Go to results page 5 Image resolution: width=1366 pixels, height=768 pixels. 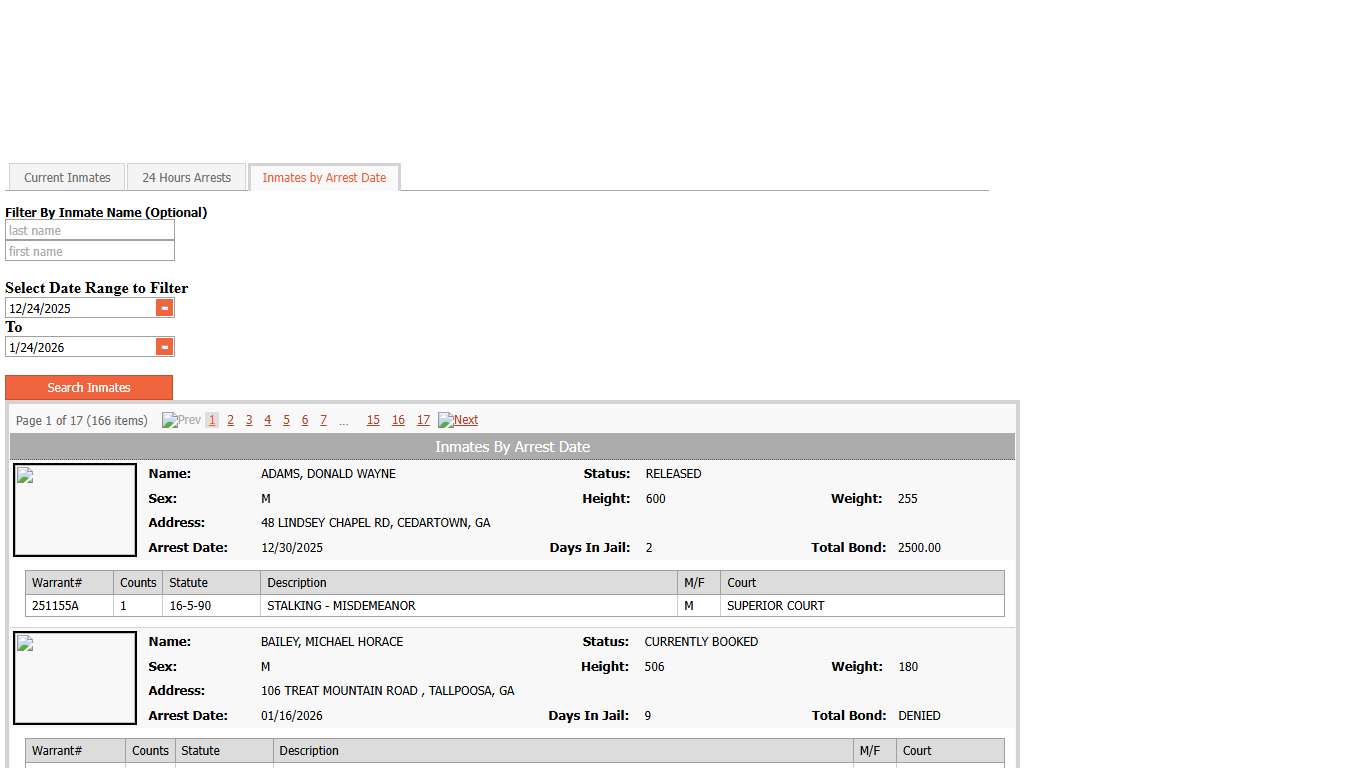tap(286, 420)
